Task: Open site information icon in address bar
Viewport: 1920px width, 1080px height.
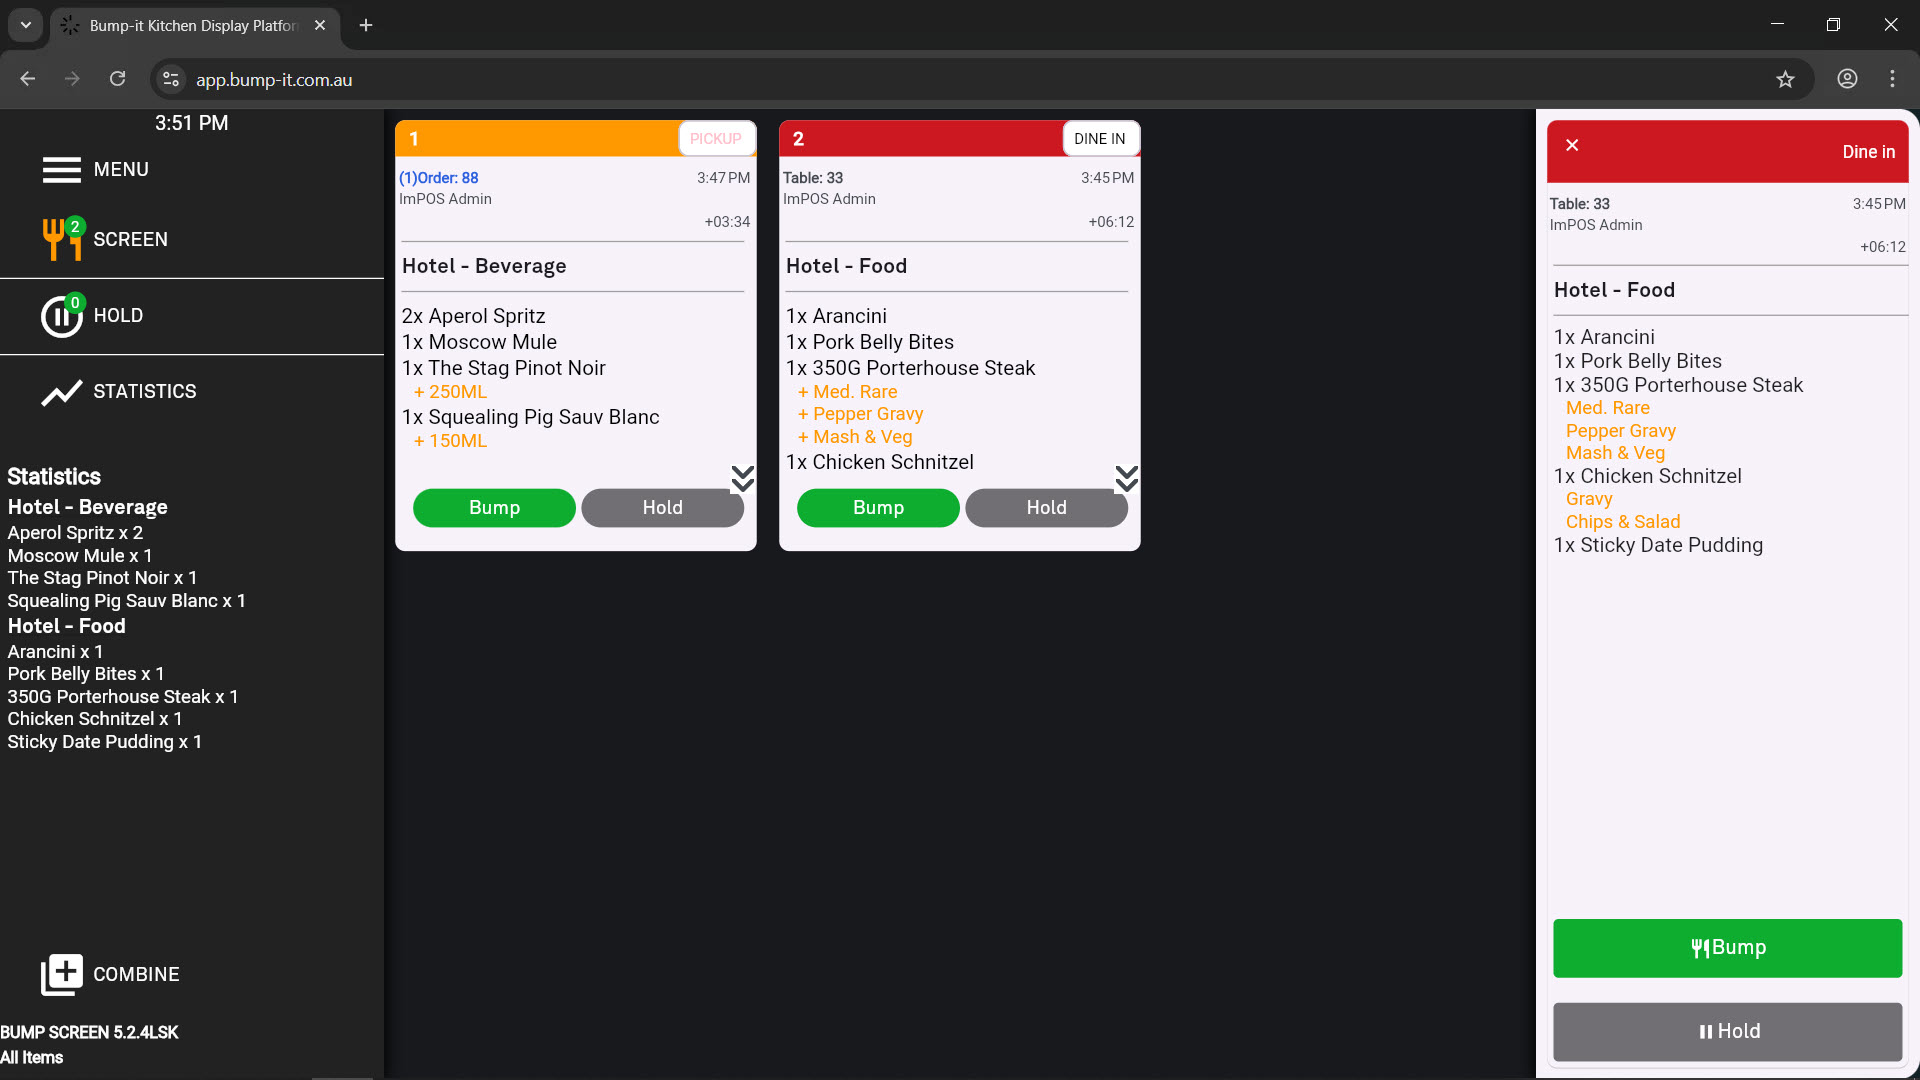Action: tap(171, 80)
